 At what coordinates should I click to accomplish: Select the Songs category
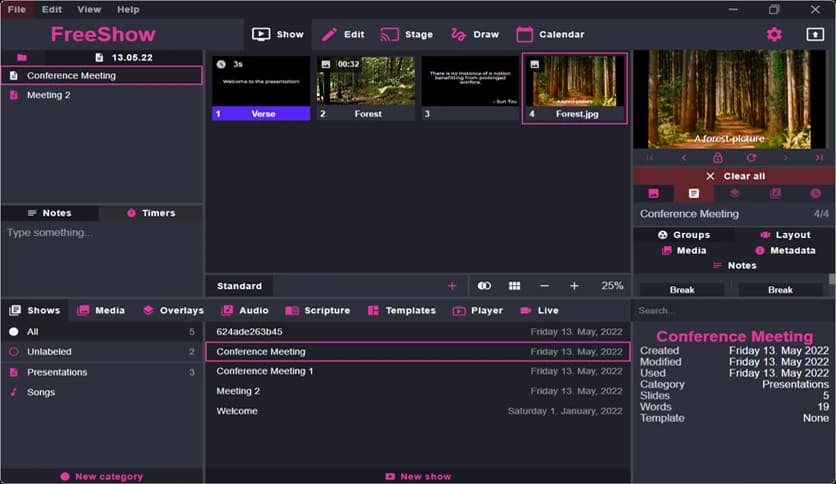(x=102, y=392)
